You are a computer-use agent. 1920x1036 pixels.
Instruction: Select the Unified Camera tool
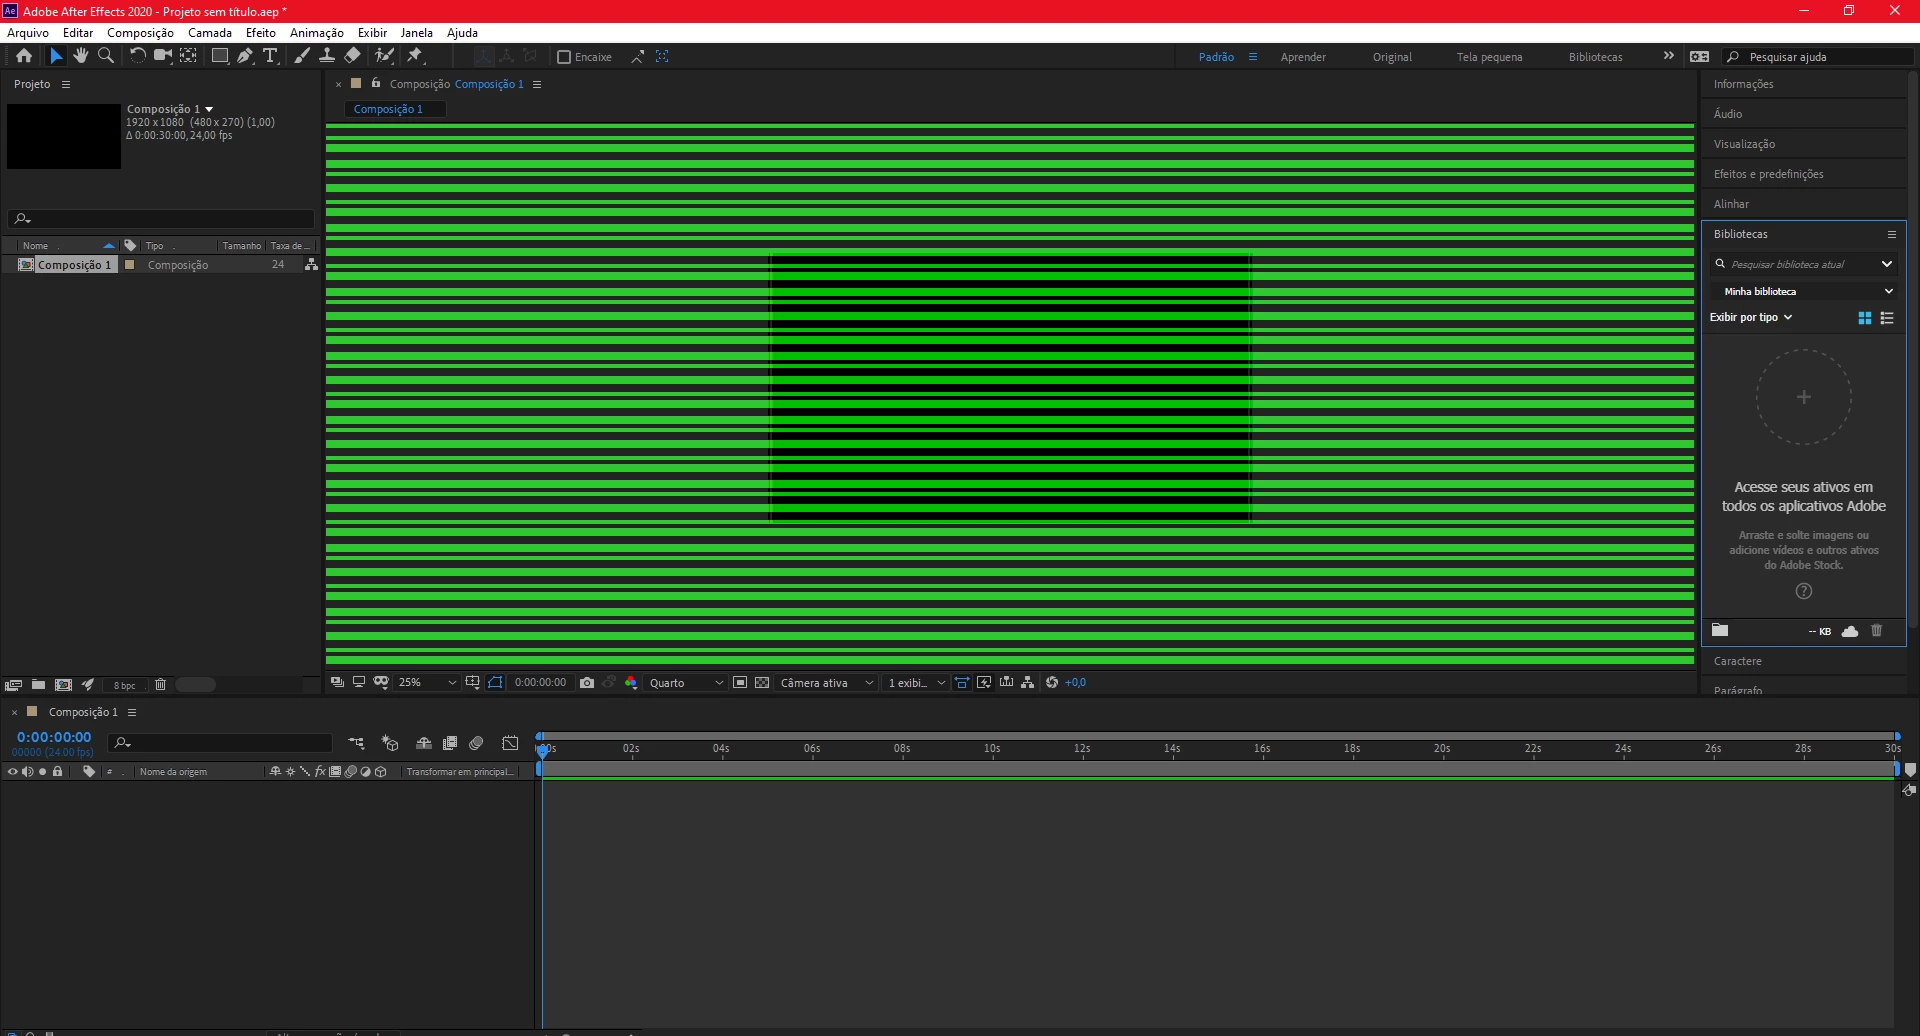pos(162,56)
